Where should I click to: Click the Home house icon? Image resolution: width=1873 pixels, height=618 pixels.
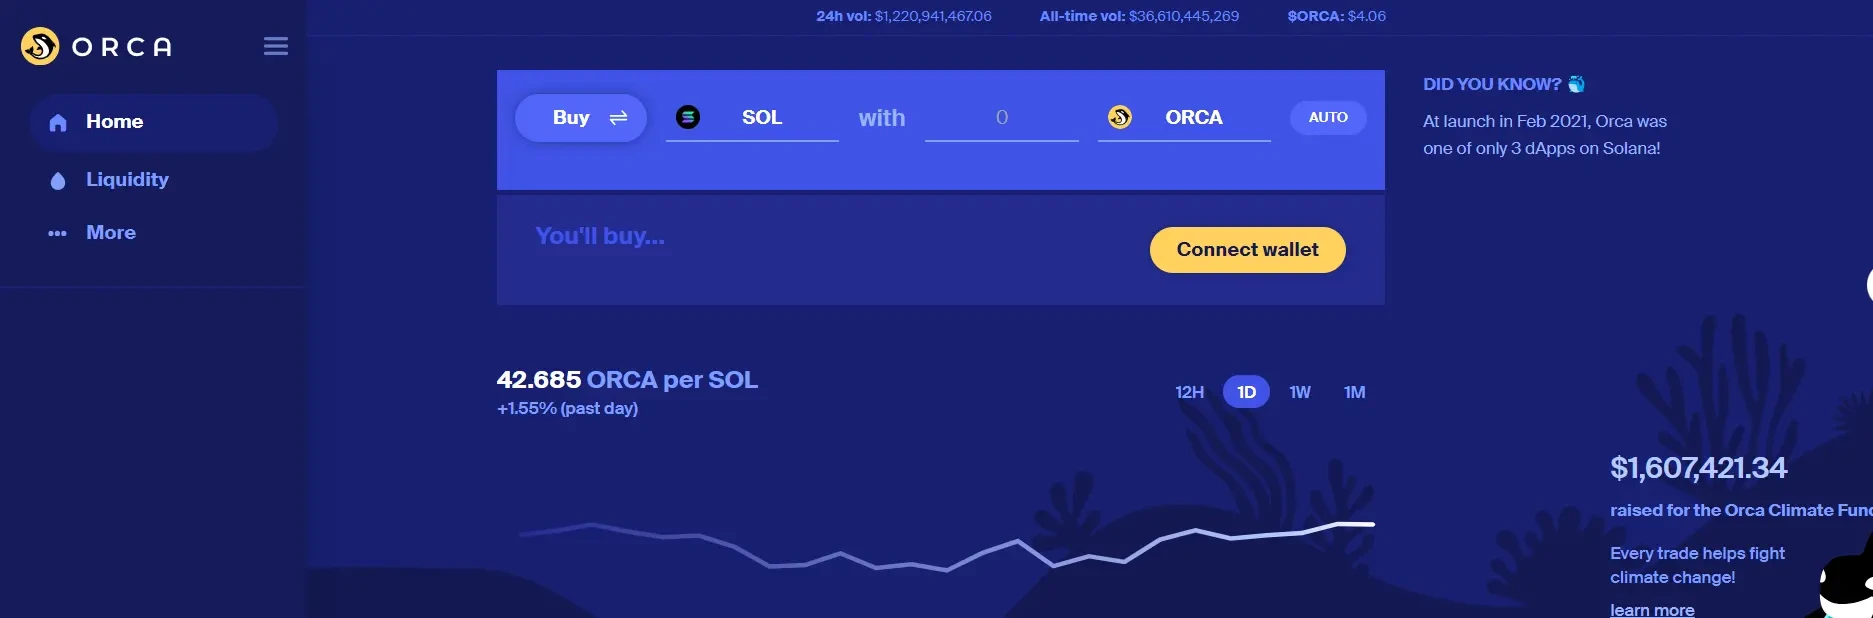(58, 122)
